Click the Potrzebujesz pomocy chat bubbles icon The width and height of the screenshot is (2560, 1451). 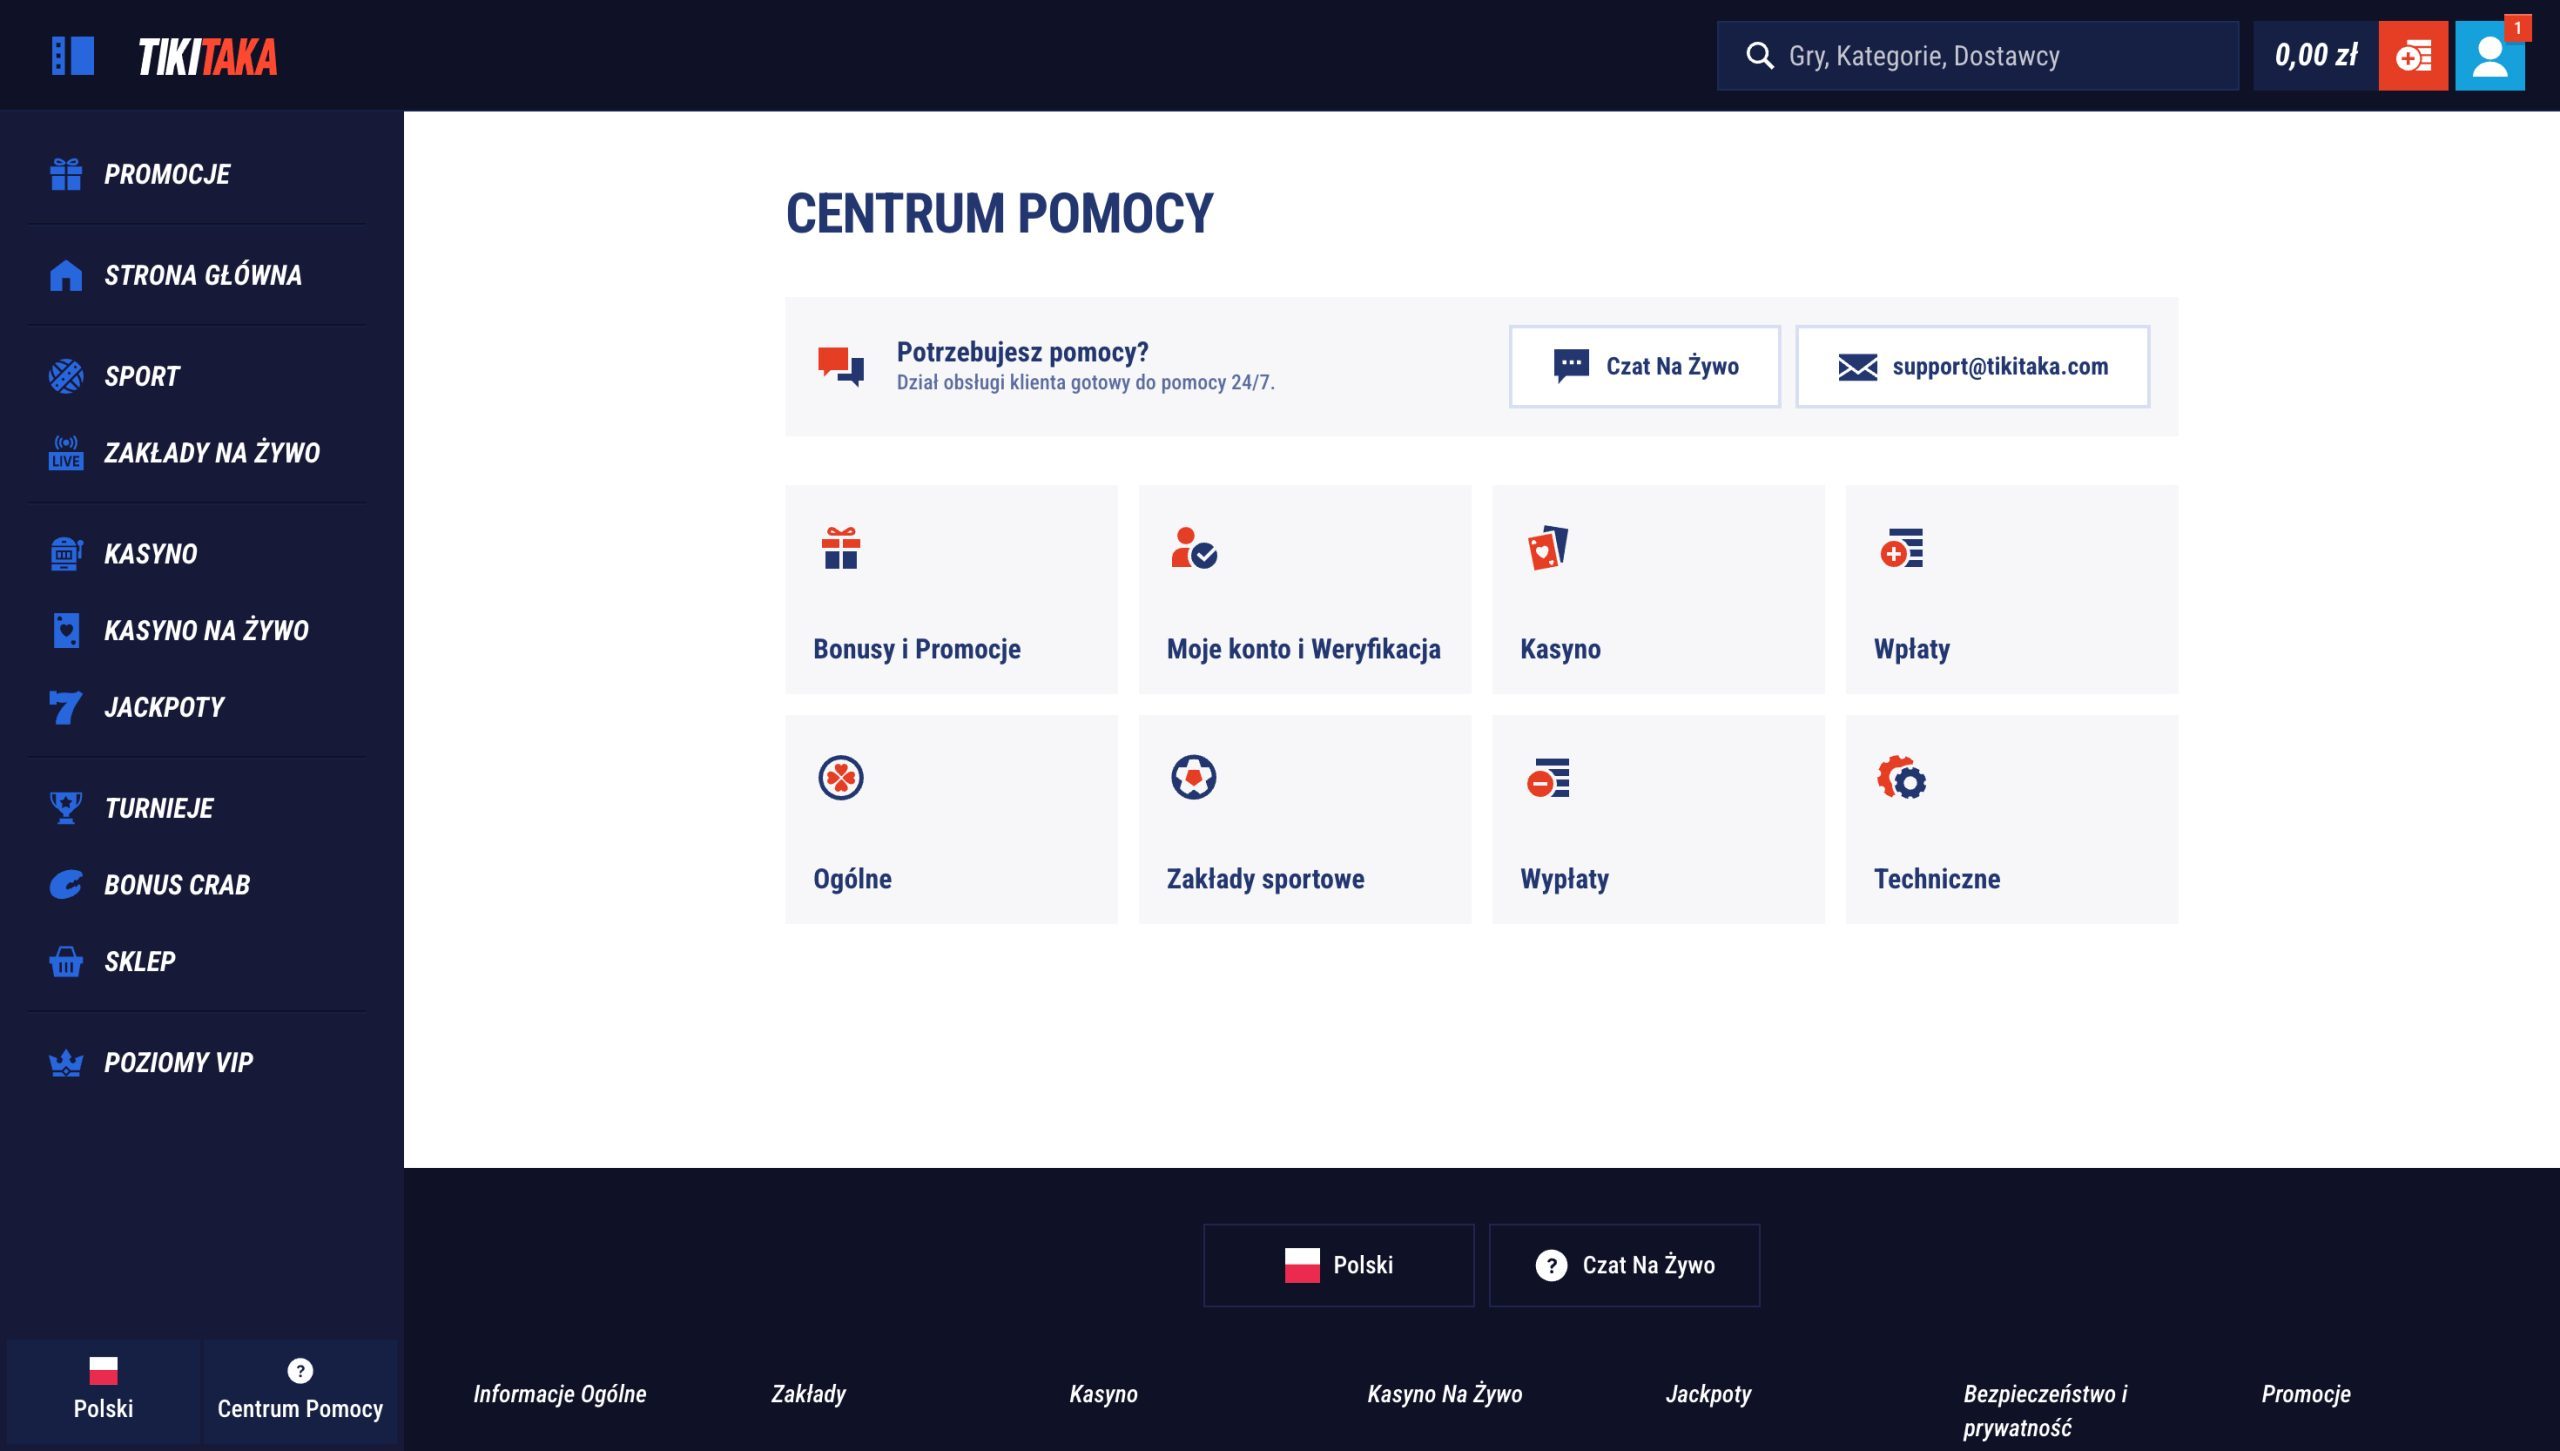point(841,366)
